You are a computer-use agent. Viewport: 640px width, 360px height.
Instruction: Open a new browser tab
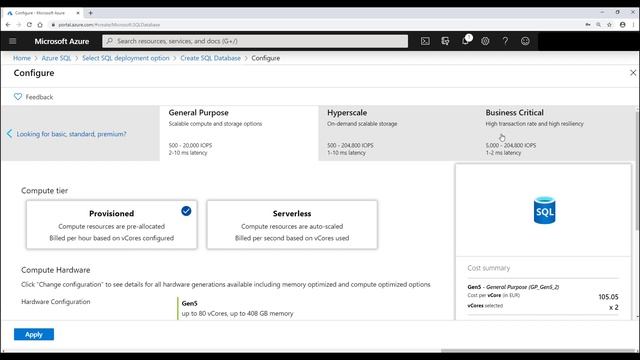click(91, 13)
